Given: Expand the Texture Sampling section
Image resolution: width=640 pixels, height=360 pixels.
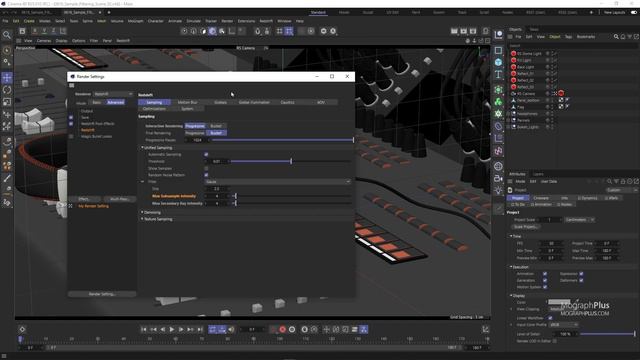Looking at the screenshot, I should click(142, 219).
